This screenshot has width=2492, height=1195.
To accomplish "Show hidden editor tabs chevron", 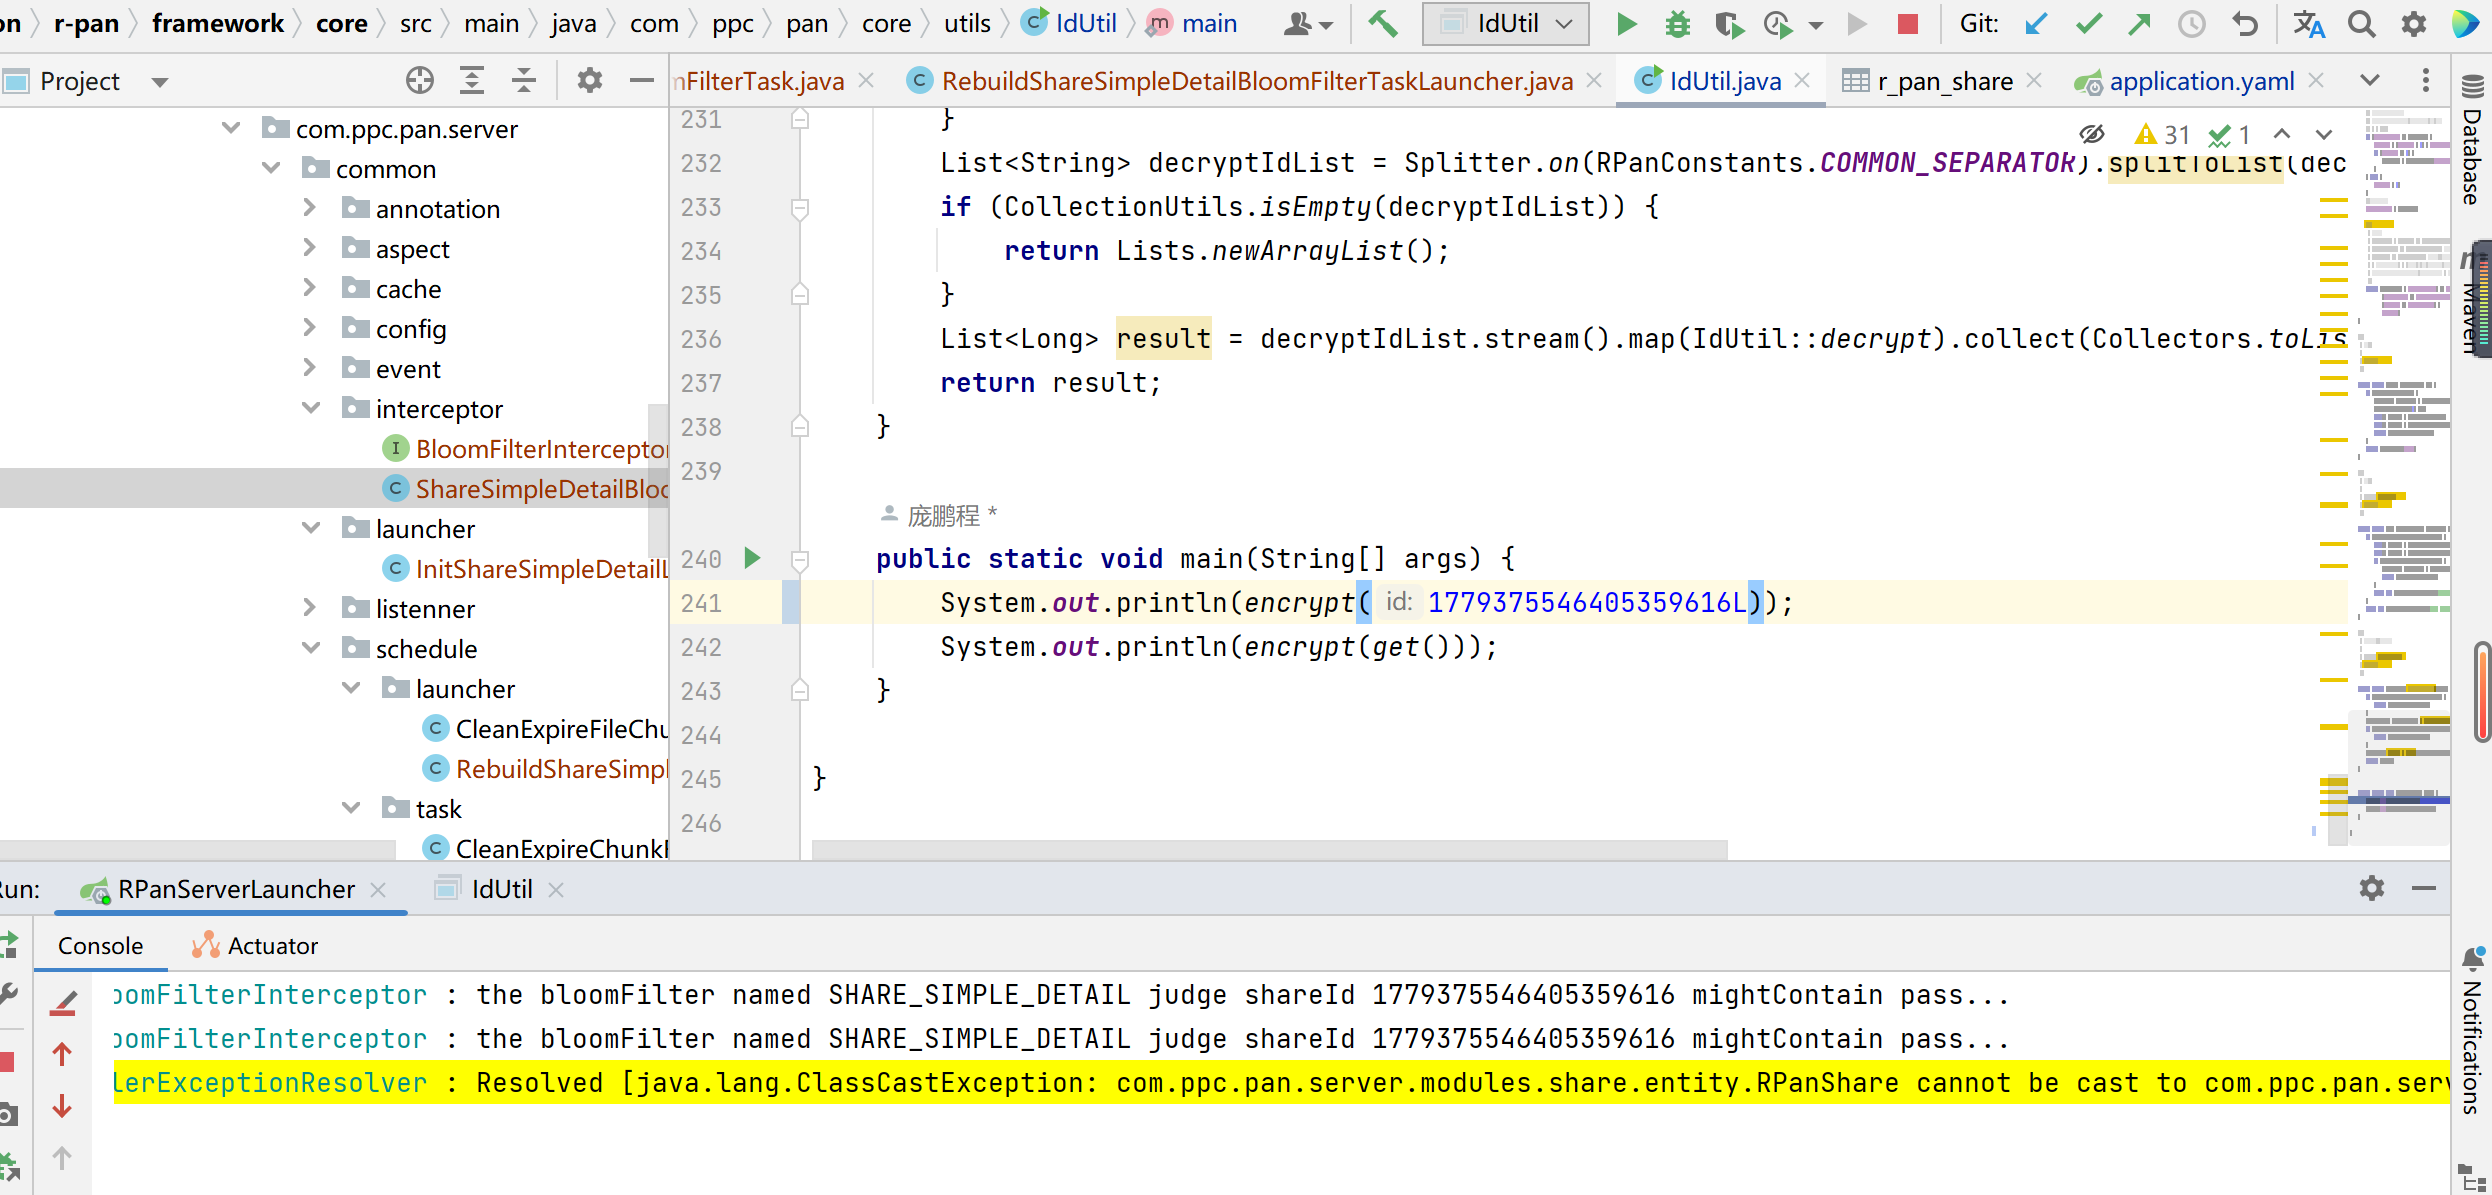I will (x=2370, y=80).
